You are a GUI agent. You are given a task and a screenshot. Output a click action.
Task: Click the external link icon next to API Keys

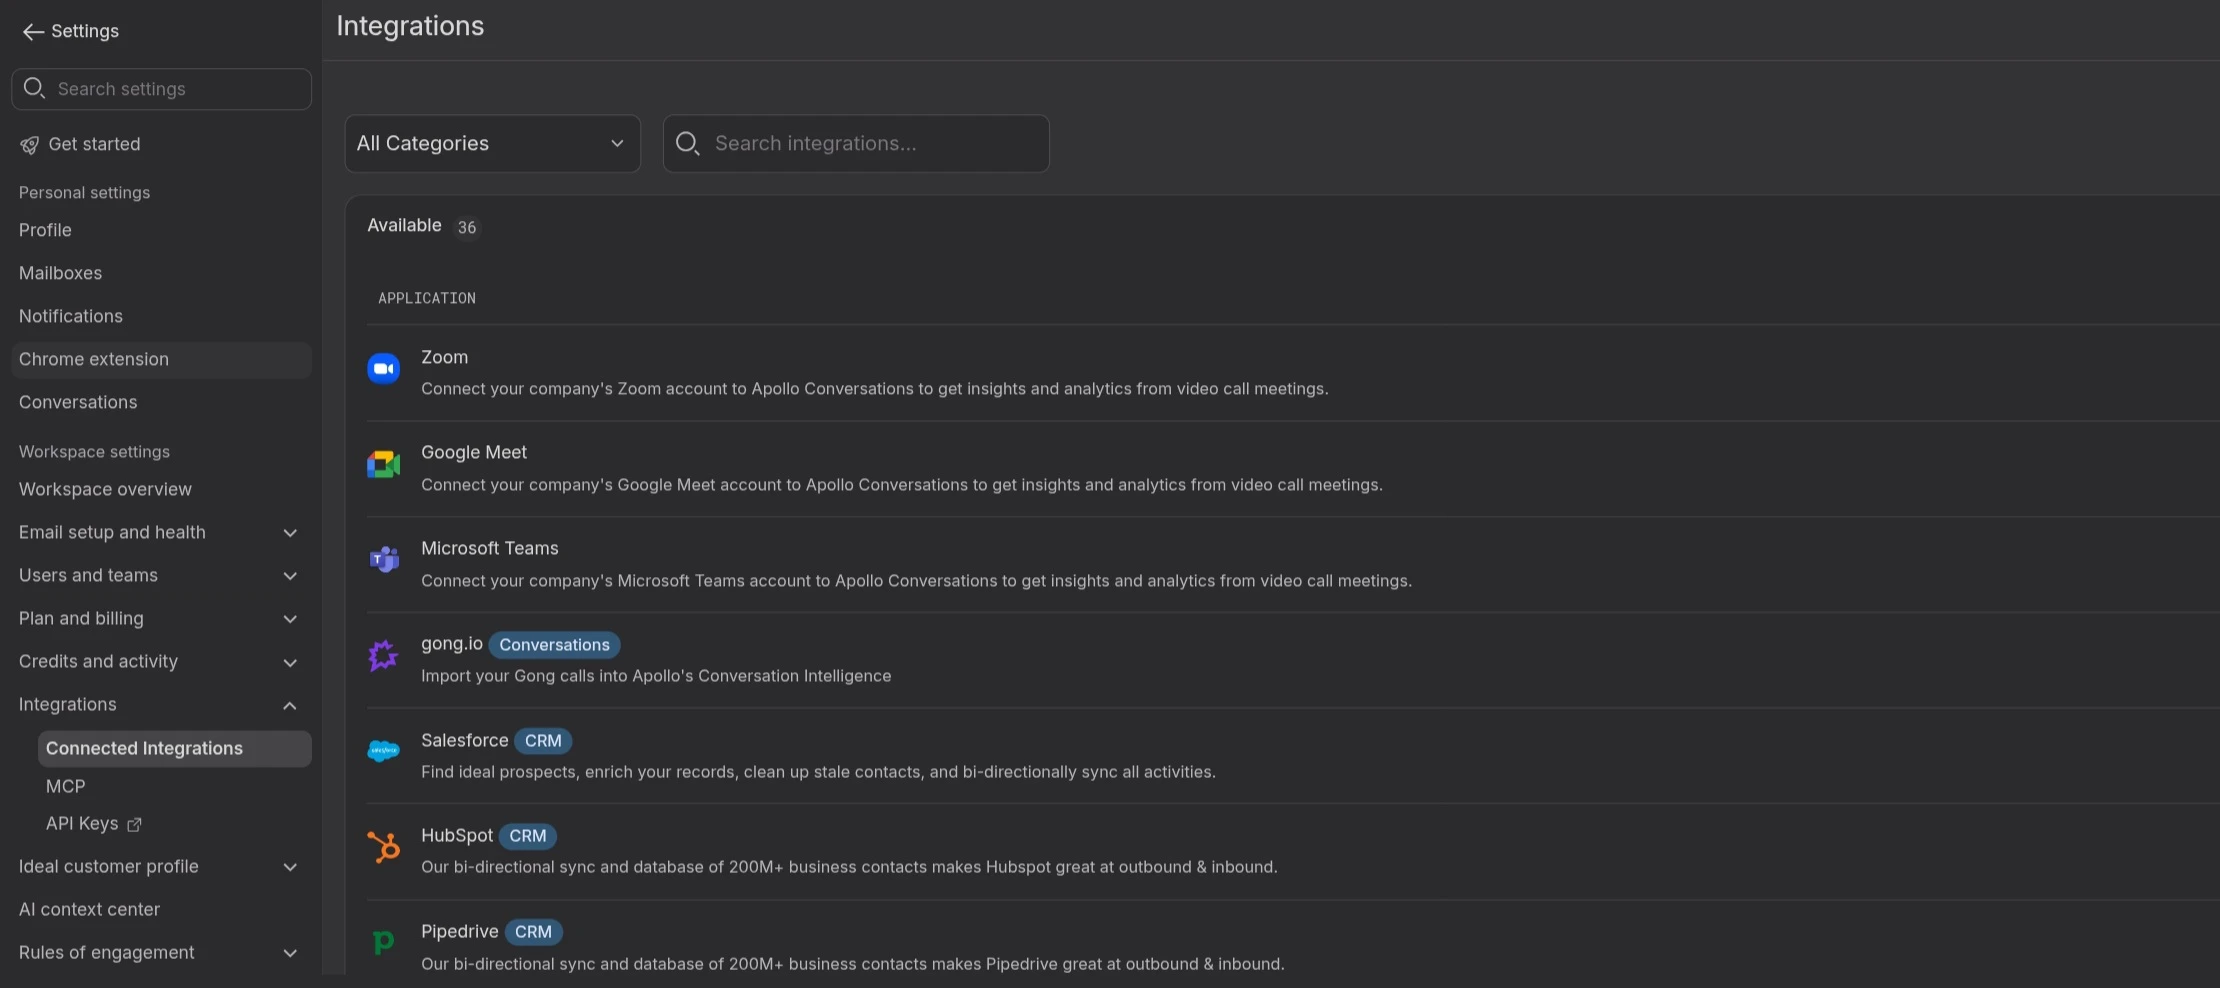[134, 825]
